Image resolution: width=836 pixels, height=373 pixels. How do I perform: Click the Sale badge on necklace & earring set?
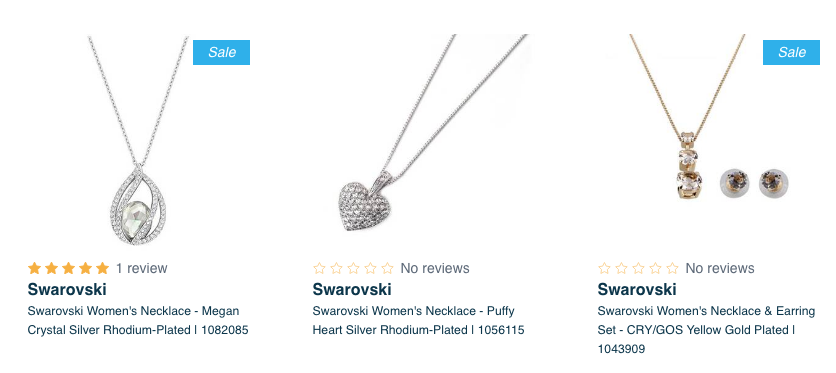pyautogui.click(x=791, y=52)
